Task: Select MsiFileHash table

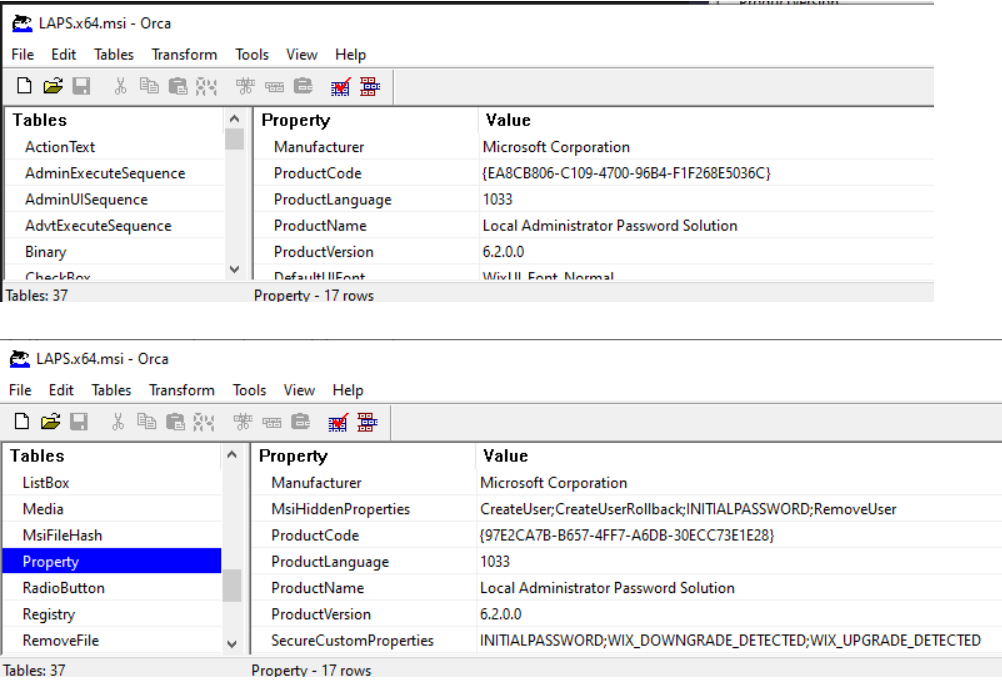Action: [62, 535]
